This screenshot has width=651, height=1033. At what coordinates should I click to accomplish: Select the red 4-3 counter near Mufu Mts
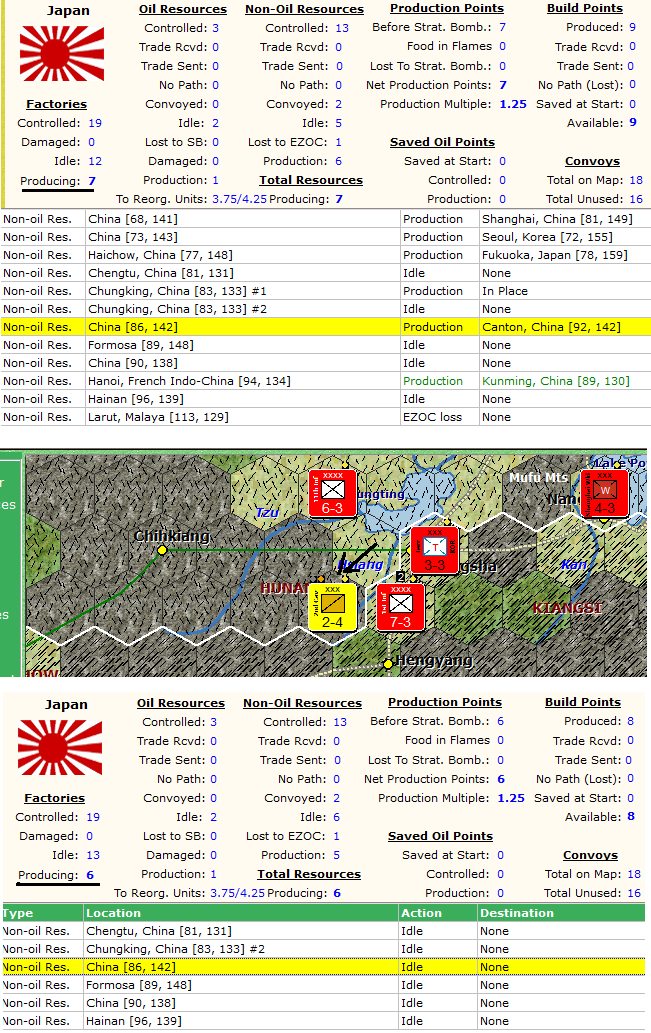(x=604, y=493)
